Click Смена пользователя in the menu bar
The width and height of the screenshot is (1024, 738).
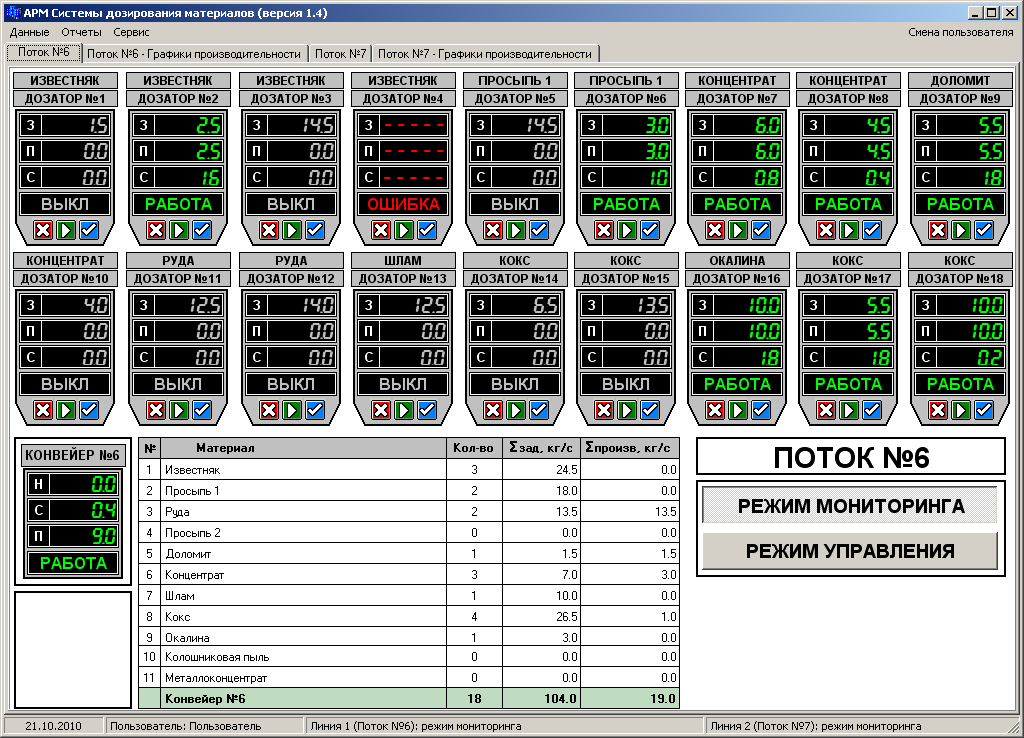coord(960,32)
